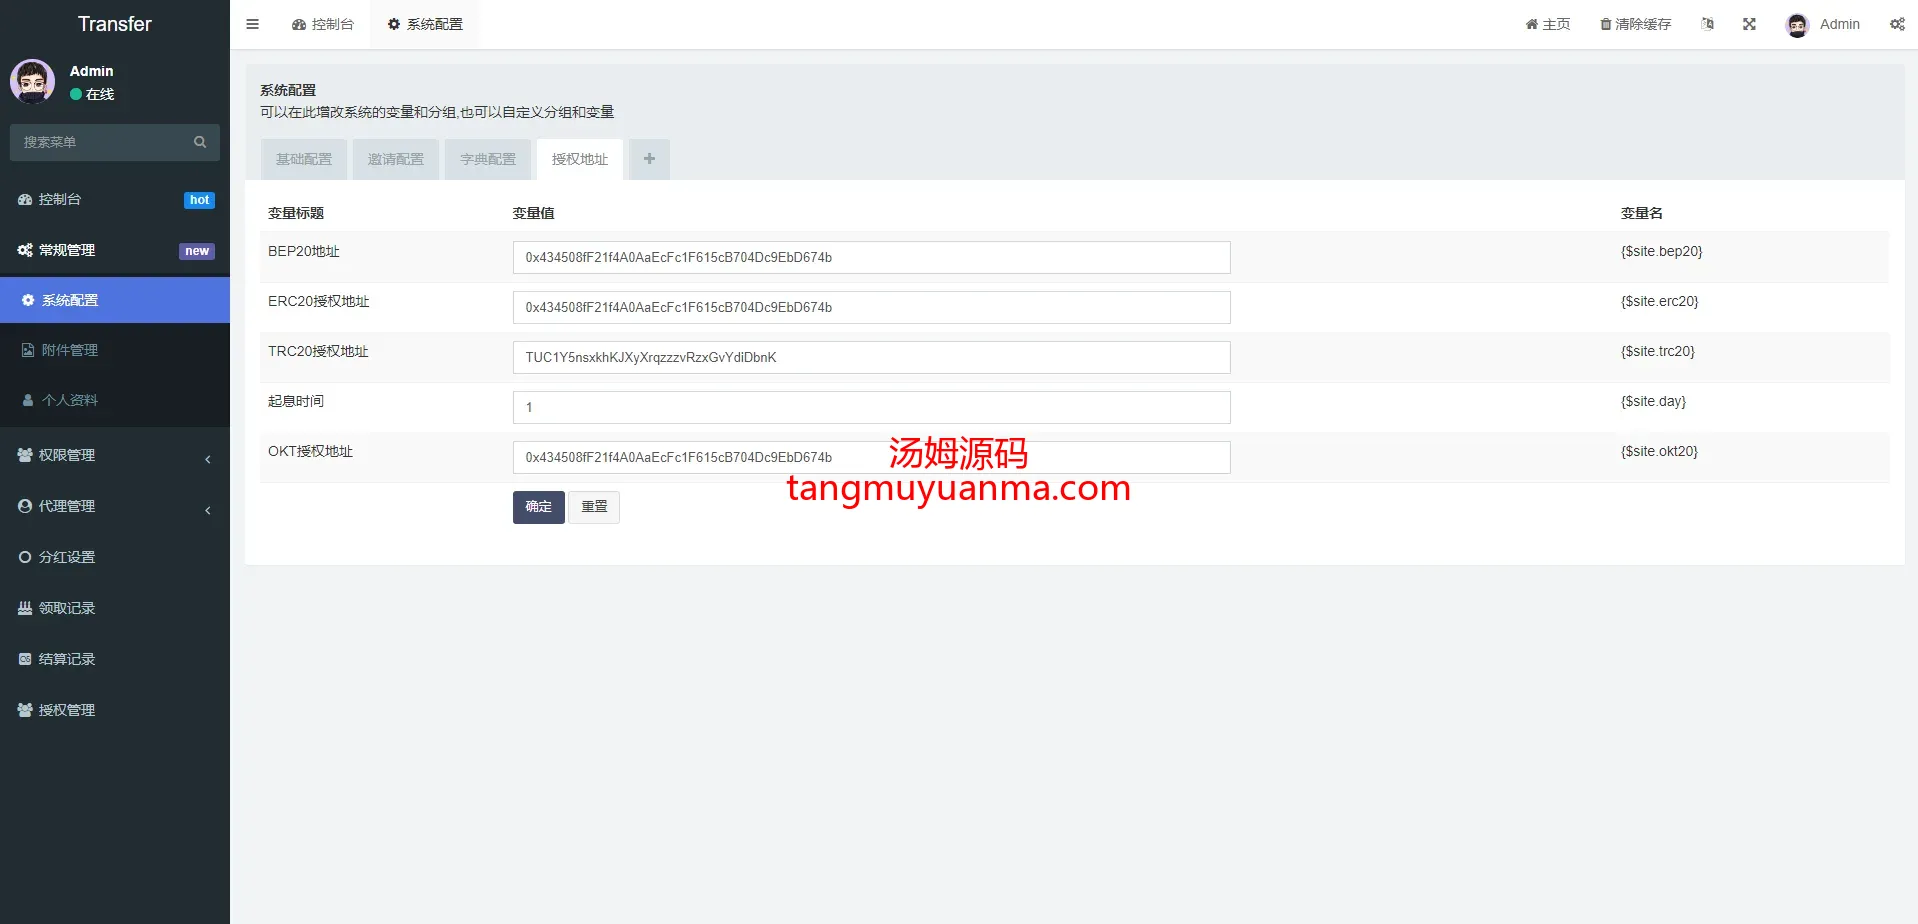Open the language switch icon in header

coord(1707,24)
